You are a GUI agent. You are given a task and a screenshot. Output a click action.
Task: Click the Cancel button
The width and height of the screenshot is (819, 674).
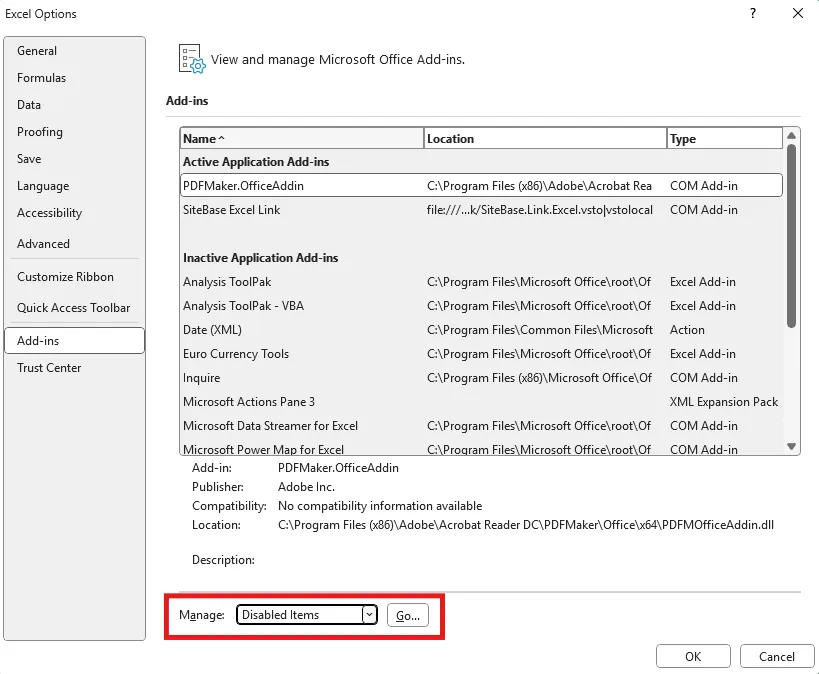777,657
